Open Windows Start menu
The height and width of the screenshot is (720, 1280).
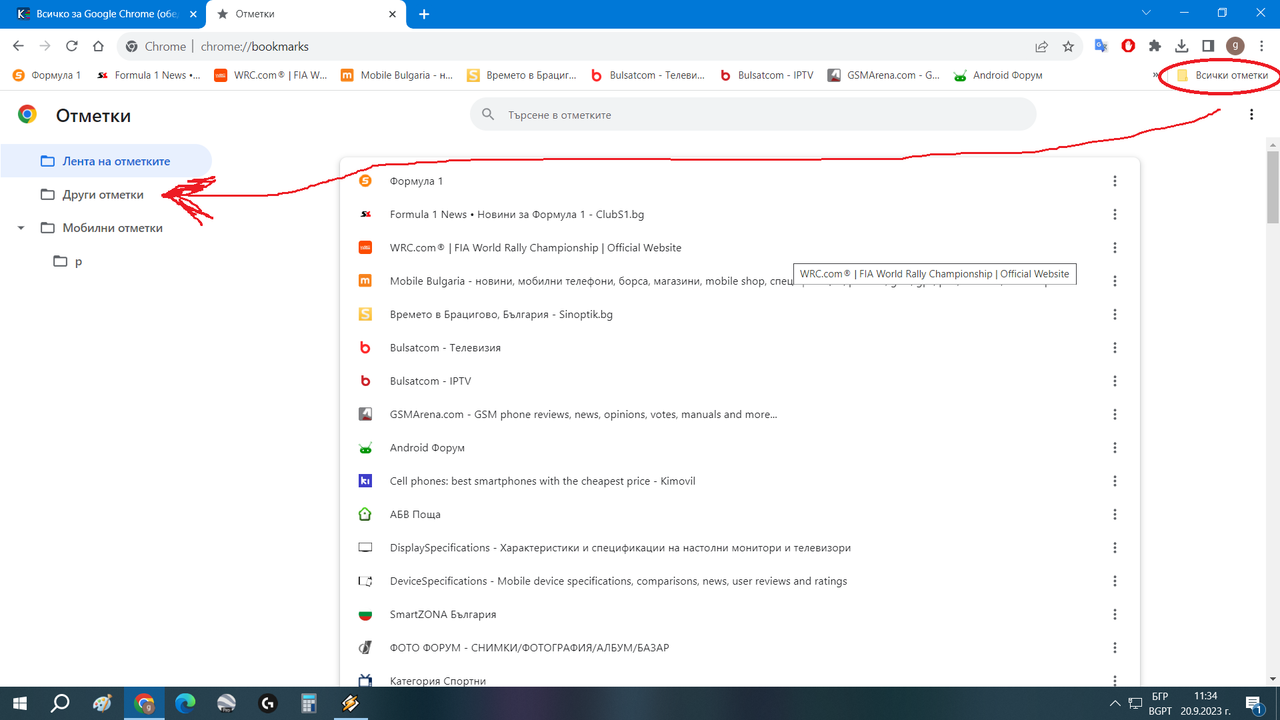click(19, 703)
